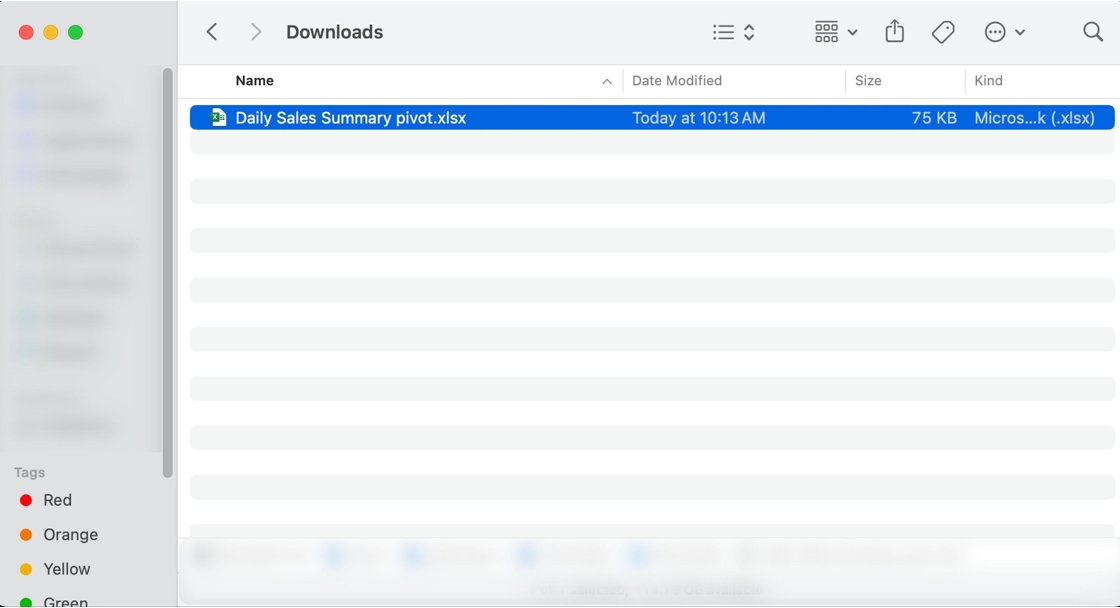Select the Orange tag in sidebar
Image resolution: width=1120 pixels, height=608 pixels.
coord(59,534)
